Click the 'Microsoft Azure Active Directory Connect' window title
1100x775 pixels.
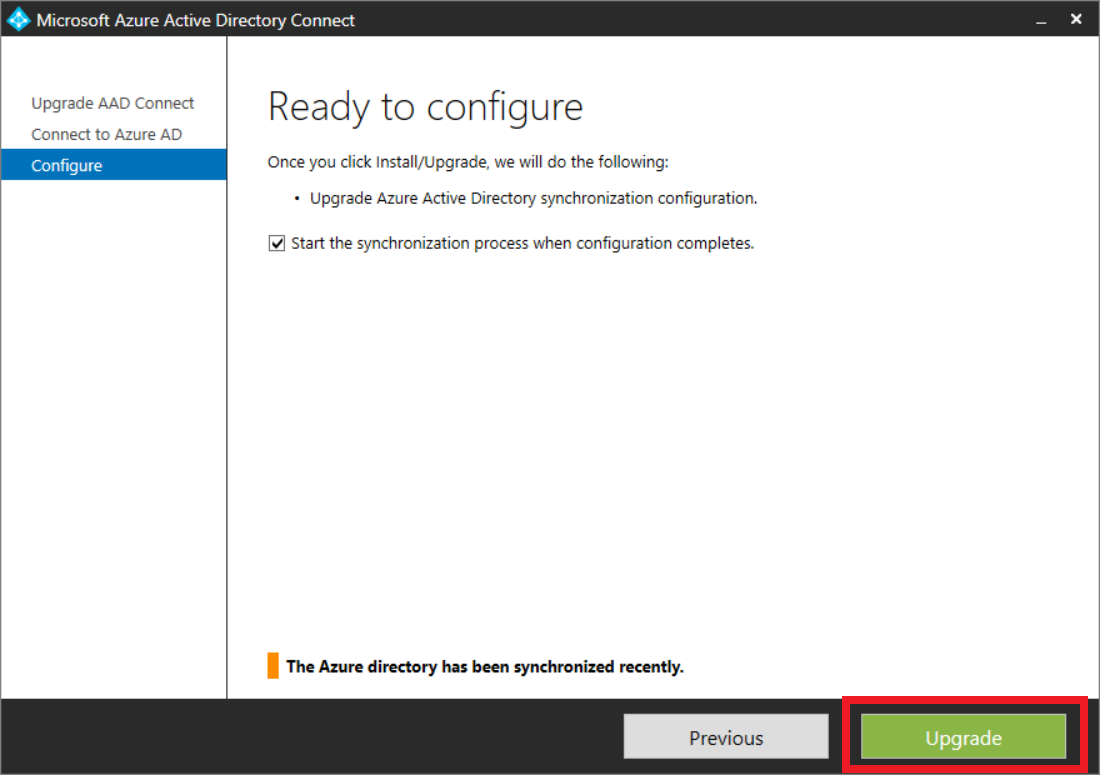point(196,19)
